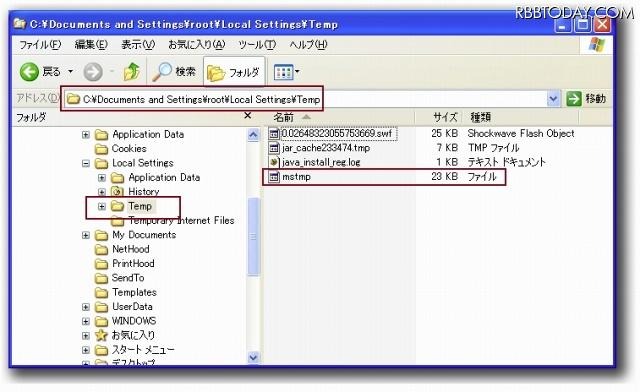Viewport: 640px width, 392px height.
Task: Click the star icon beside お気に入り
Action: point(101,335)
